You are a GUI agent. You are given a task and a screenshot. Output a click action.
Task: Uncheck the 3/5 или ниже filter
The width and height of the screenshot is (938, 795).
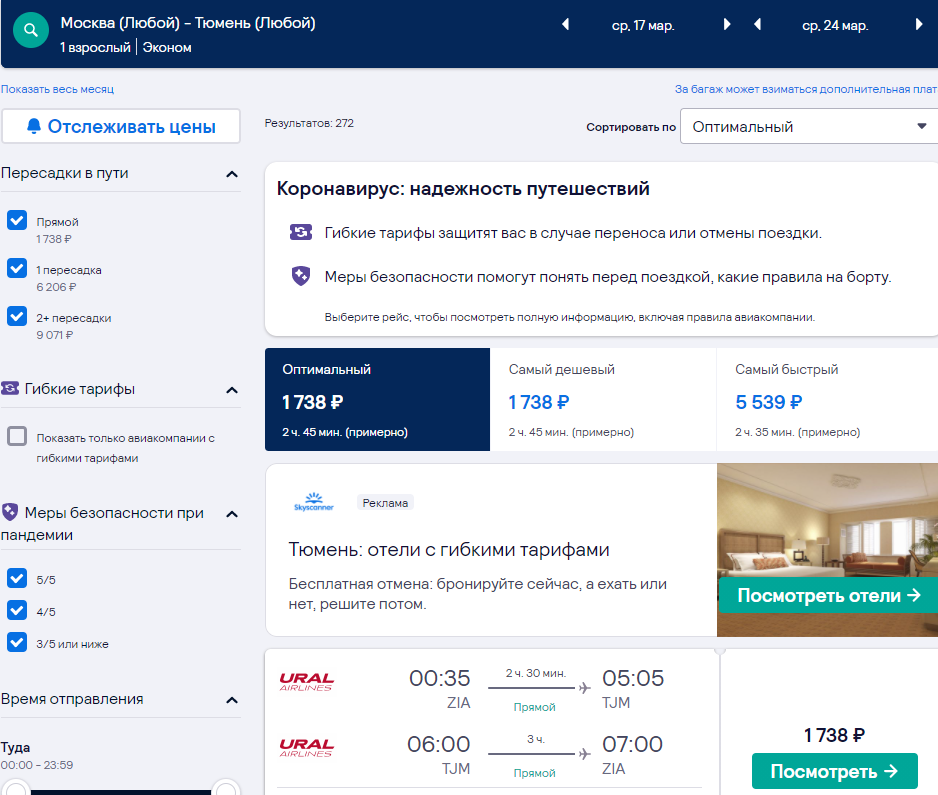click(x=17, y=642)
